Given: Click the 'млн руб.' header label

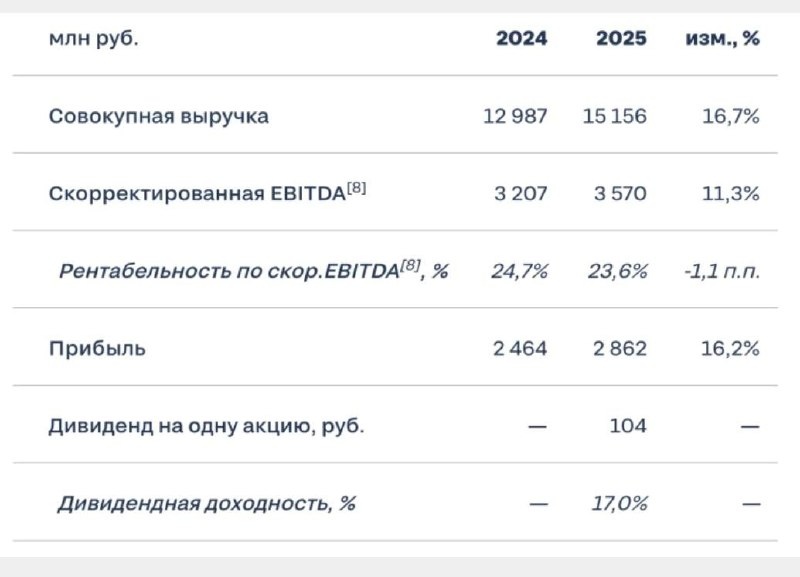Looking at the screenshot, I should click(93, 39).
